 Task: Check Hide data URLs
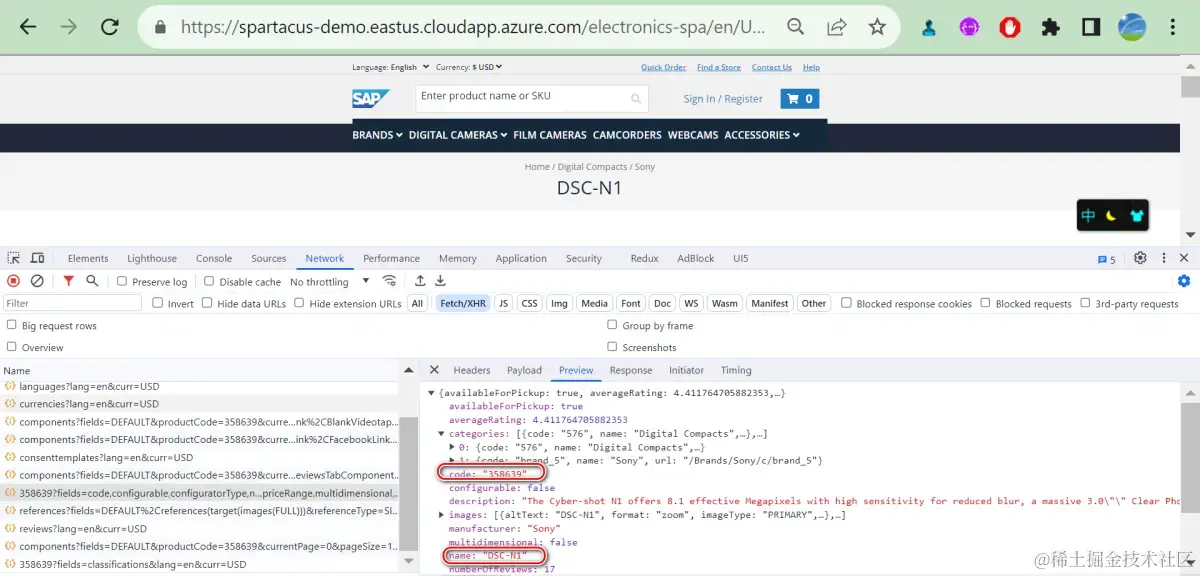point(207,303)
